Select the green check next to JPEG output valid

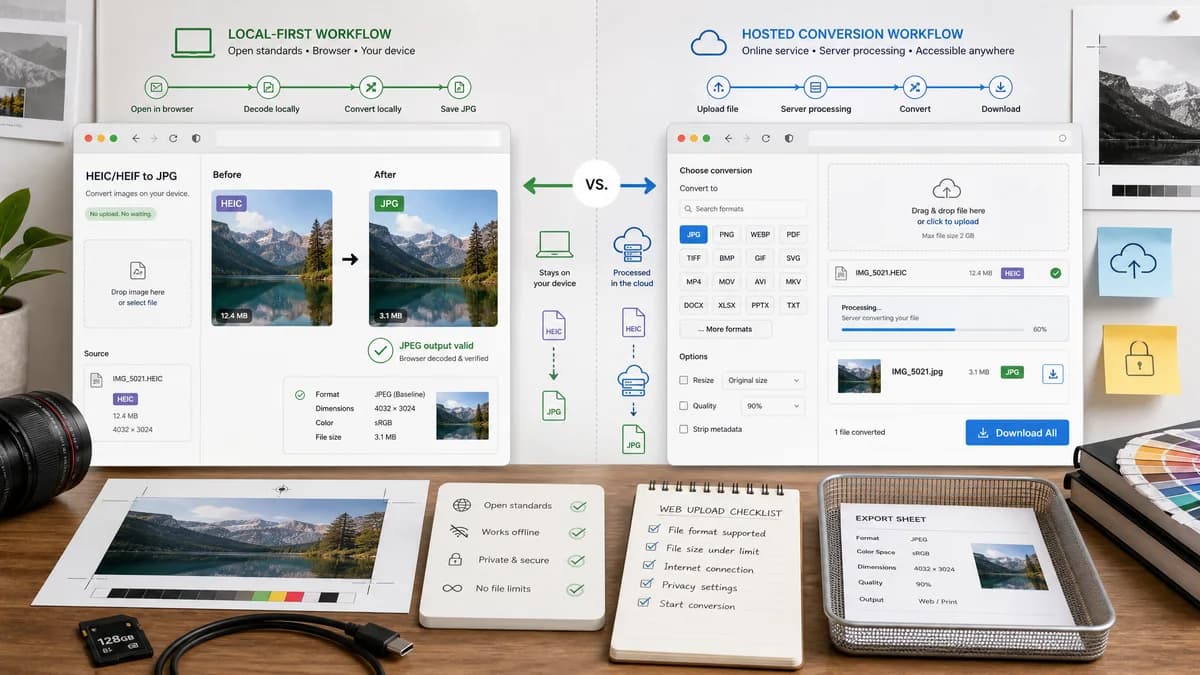click(x=380, y=350)
